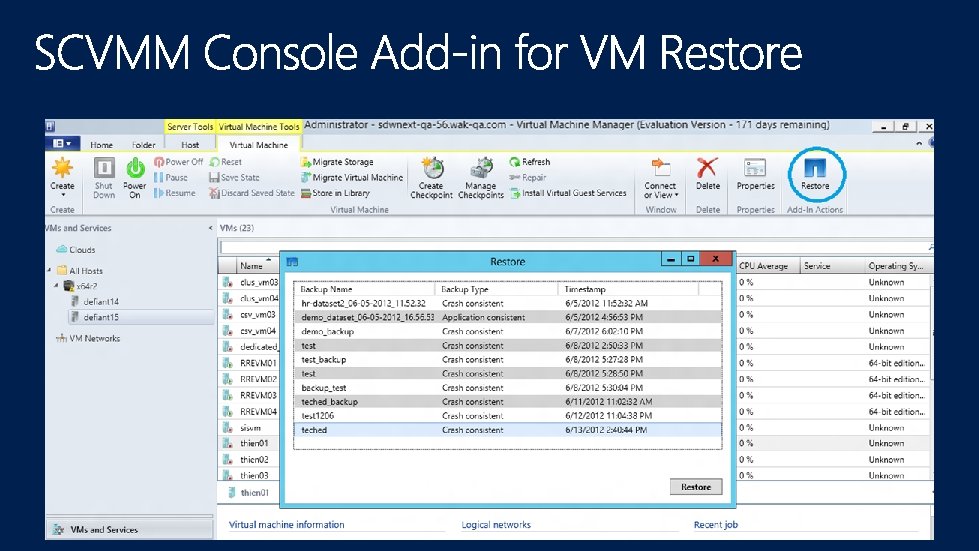
Task: Select the backup_test row
Action: 508,388
